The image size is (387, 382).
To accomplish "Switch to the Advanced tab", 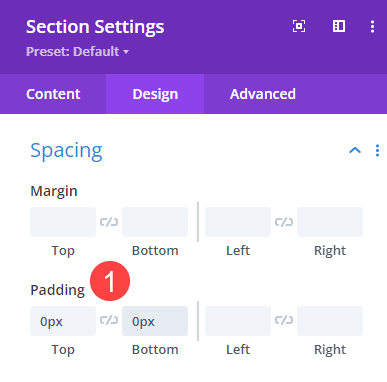I will tap(263, 94).
